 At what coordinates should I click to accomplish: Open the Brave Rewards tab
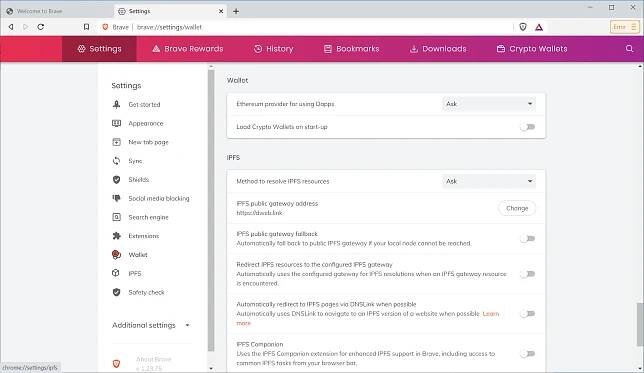188,49
